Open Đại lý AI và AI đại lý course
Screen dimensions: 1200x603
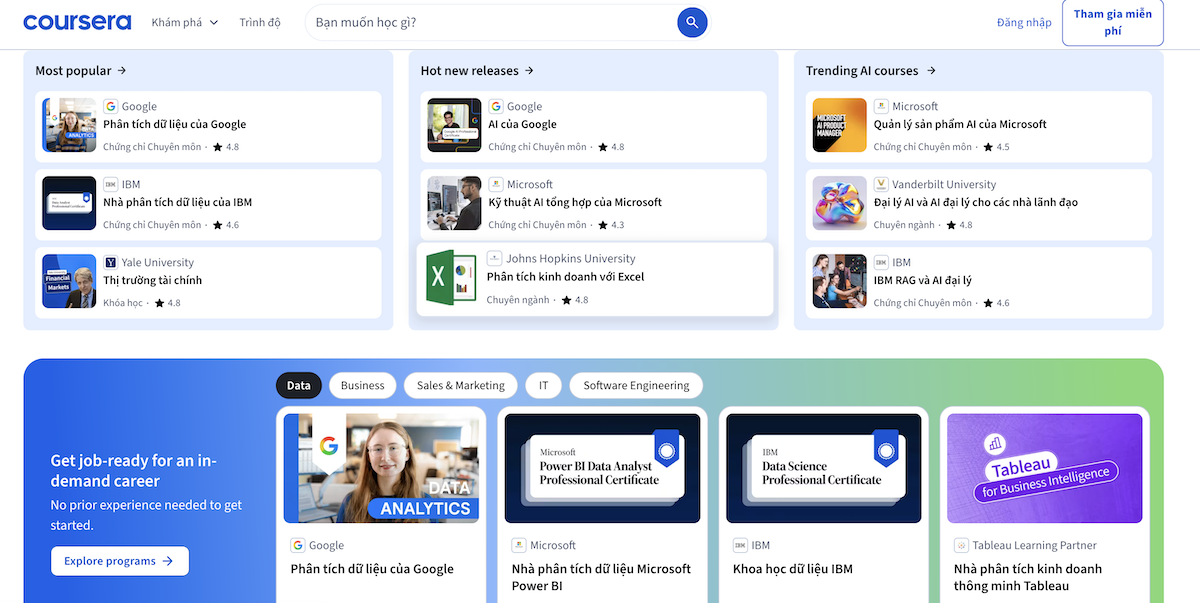coord(976,202)
